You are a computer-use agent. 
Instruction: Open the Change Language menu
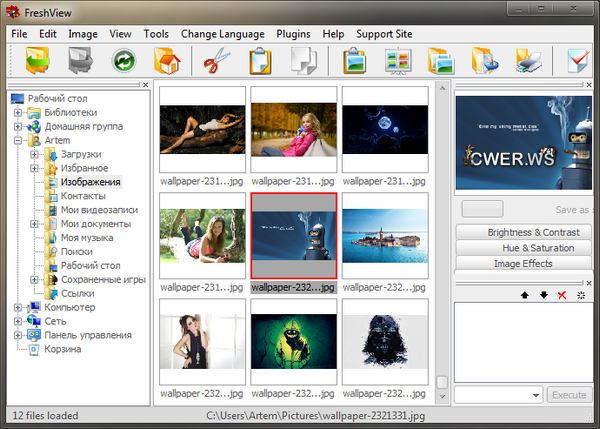pos(222,33)
